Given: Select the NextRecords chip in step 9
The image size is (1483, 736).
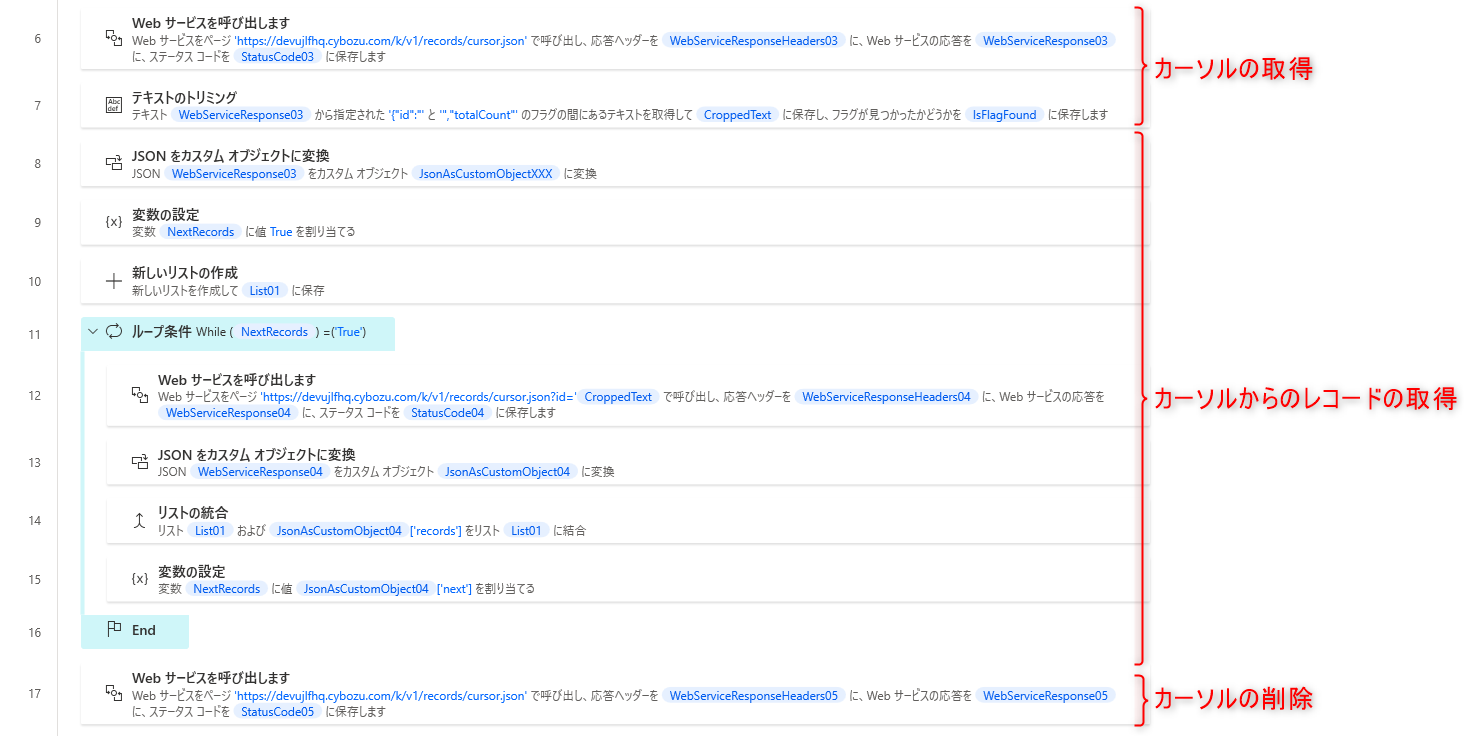Looking at the screenshot, I should click(200, 232).
